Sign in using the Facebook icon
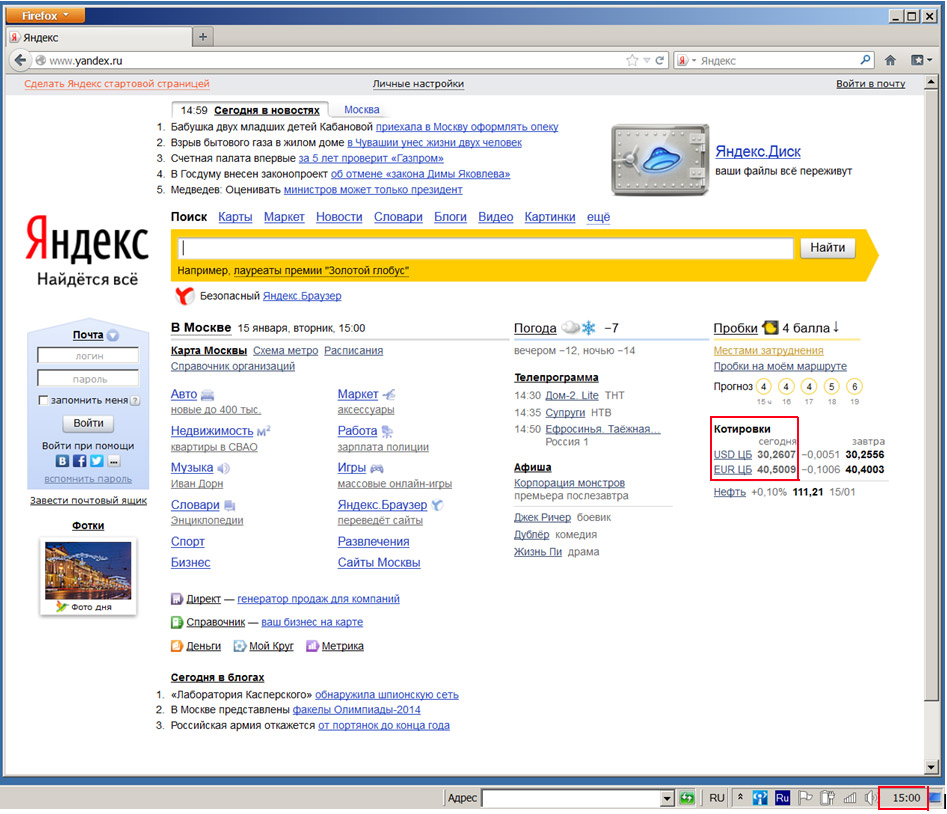947x814 pixels. click(79, 461)
